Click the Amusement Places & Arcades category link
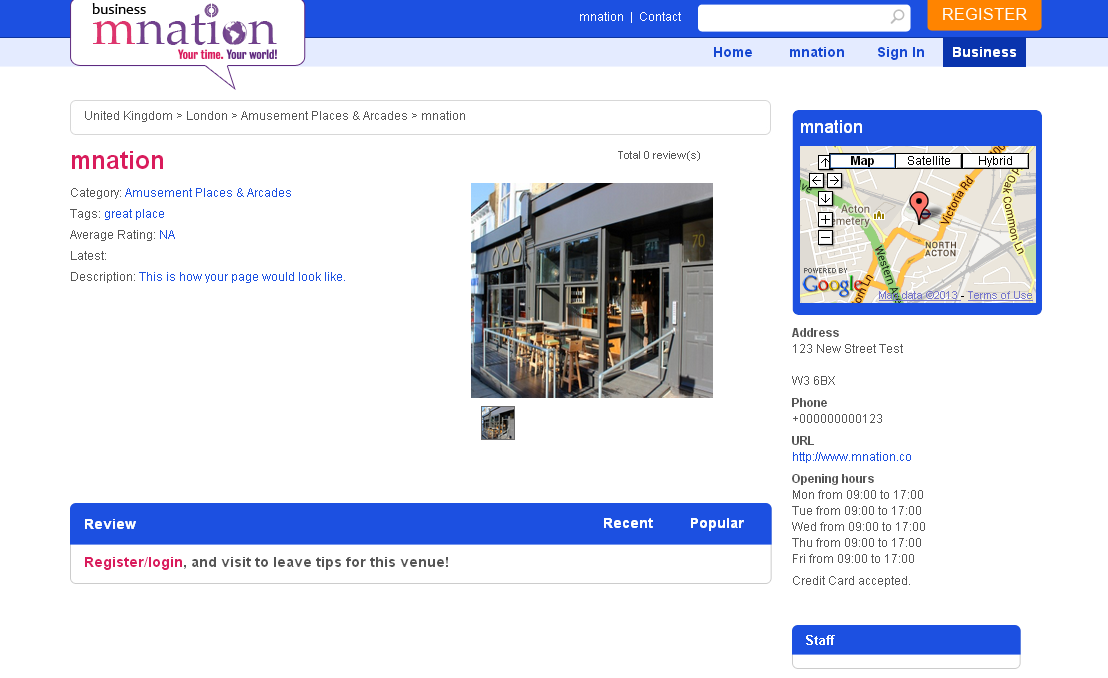 208,193
